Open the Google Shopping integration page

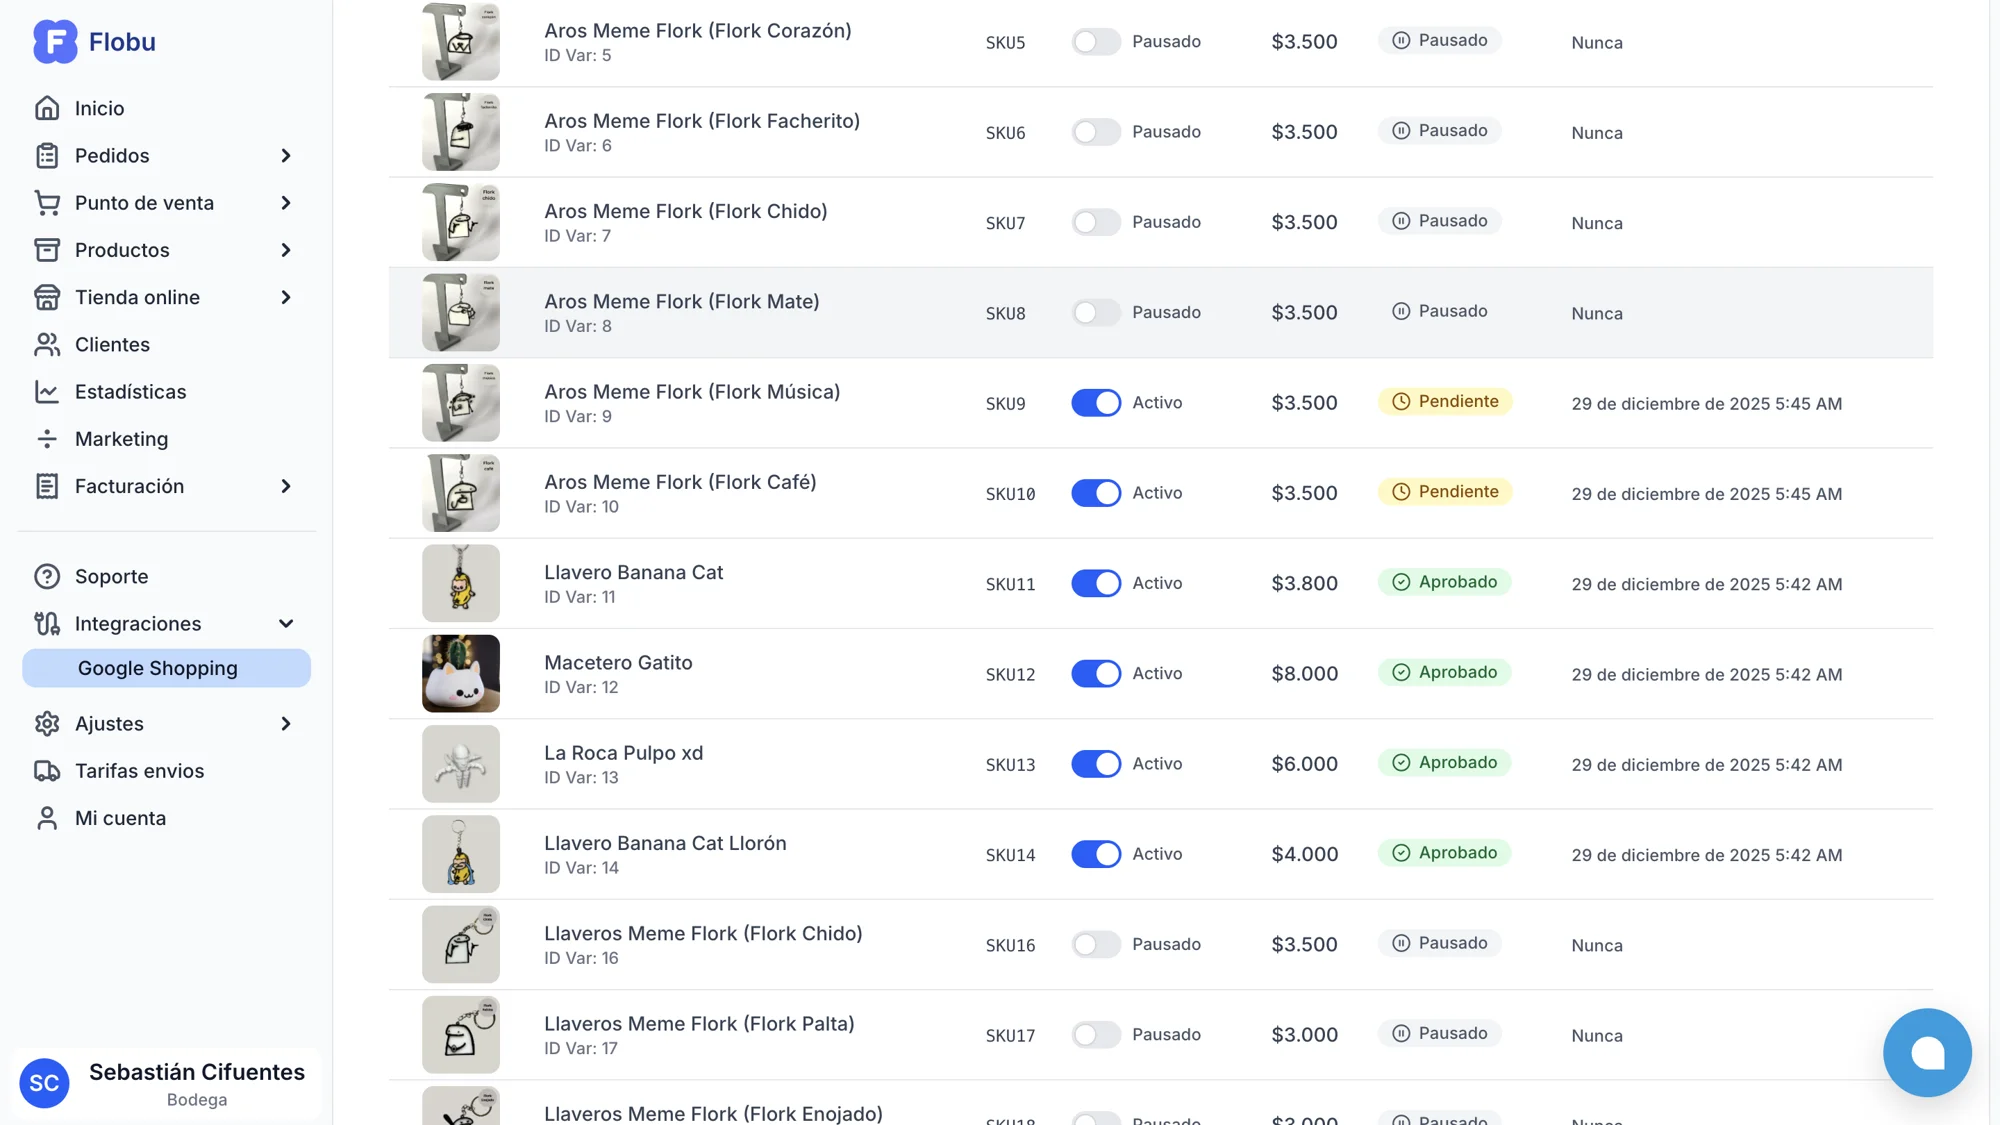pyautogui.click(x=158, y=669)
